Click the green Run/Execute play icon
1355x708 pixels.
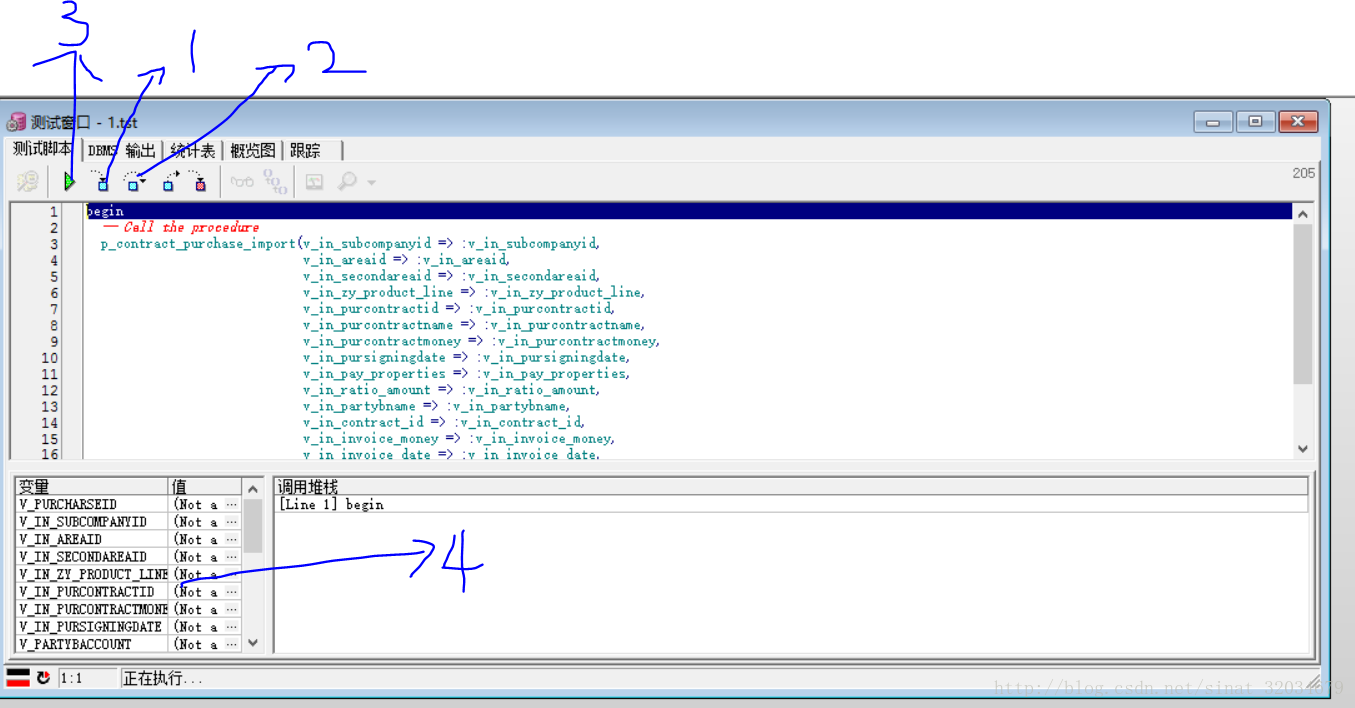tap(69, 182)
